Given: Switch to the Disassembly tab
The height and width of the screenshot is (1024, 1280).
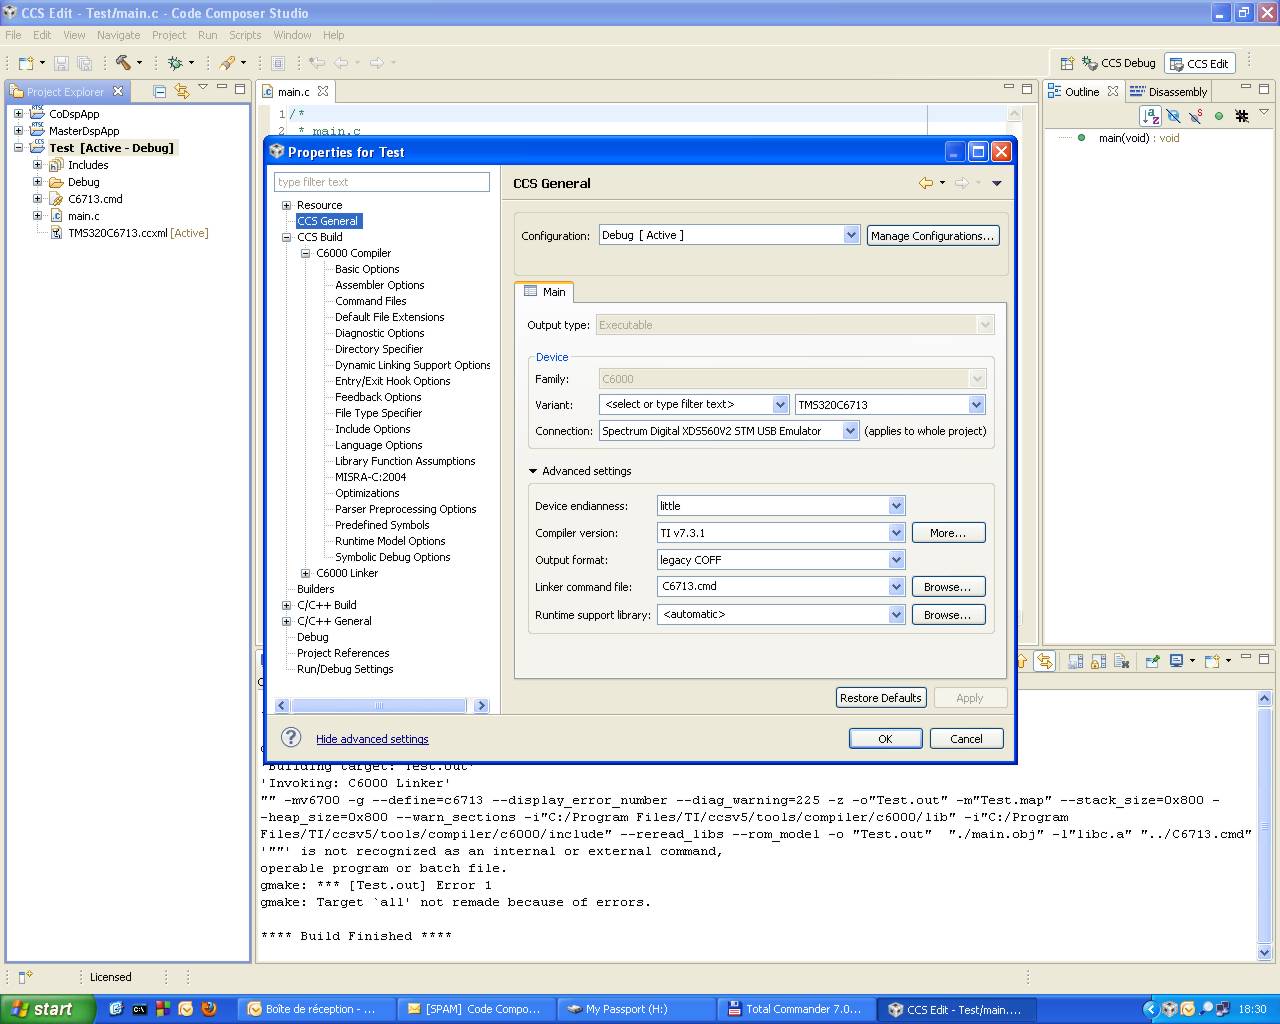Looking at the screenshot, I should pyautogui.click(x=1168, y=91).
